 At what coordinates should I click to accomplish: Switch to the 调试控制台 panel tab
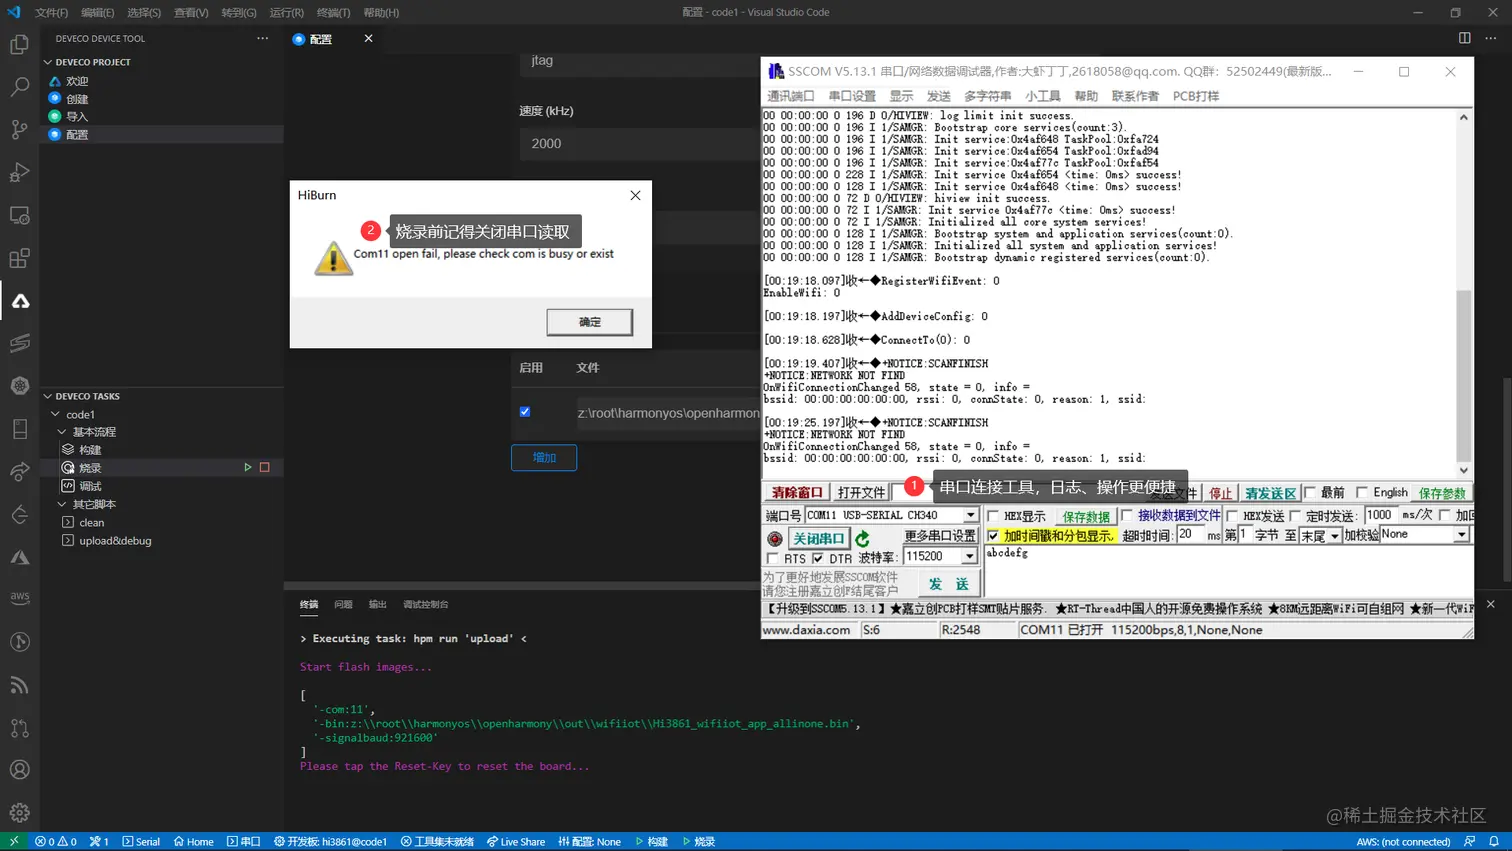(425, 604)
